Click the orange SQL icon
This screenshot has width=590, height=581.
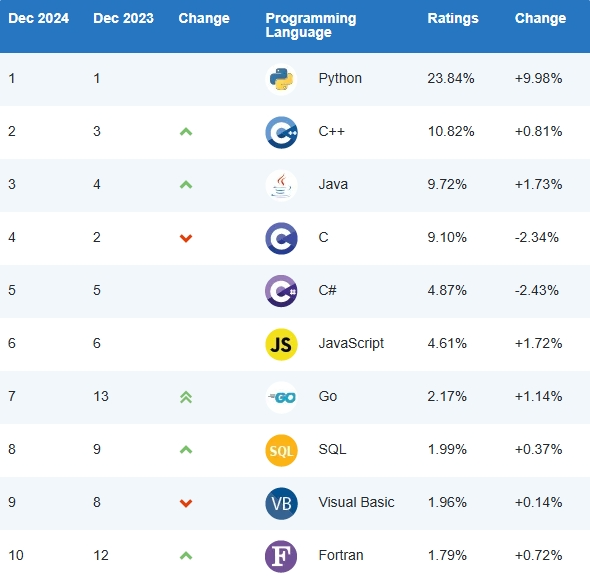pyautogui.click(x=281, y=450)
